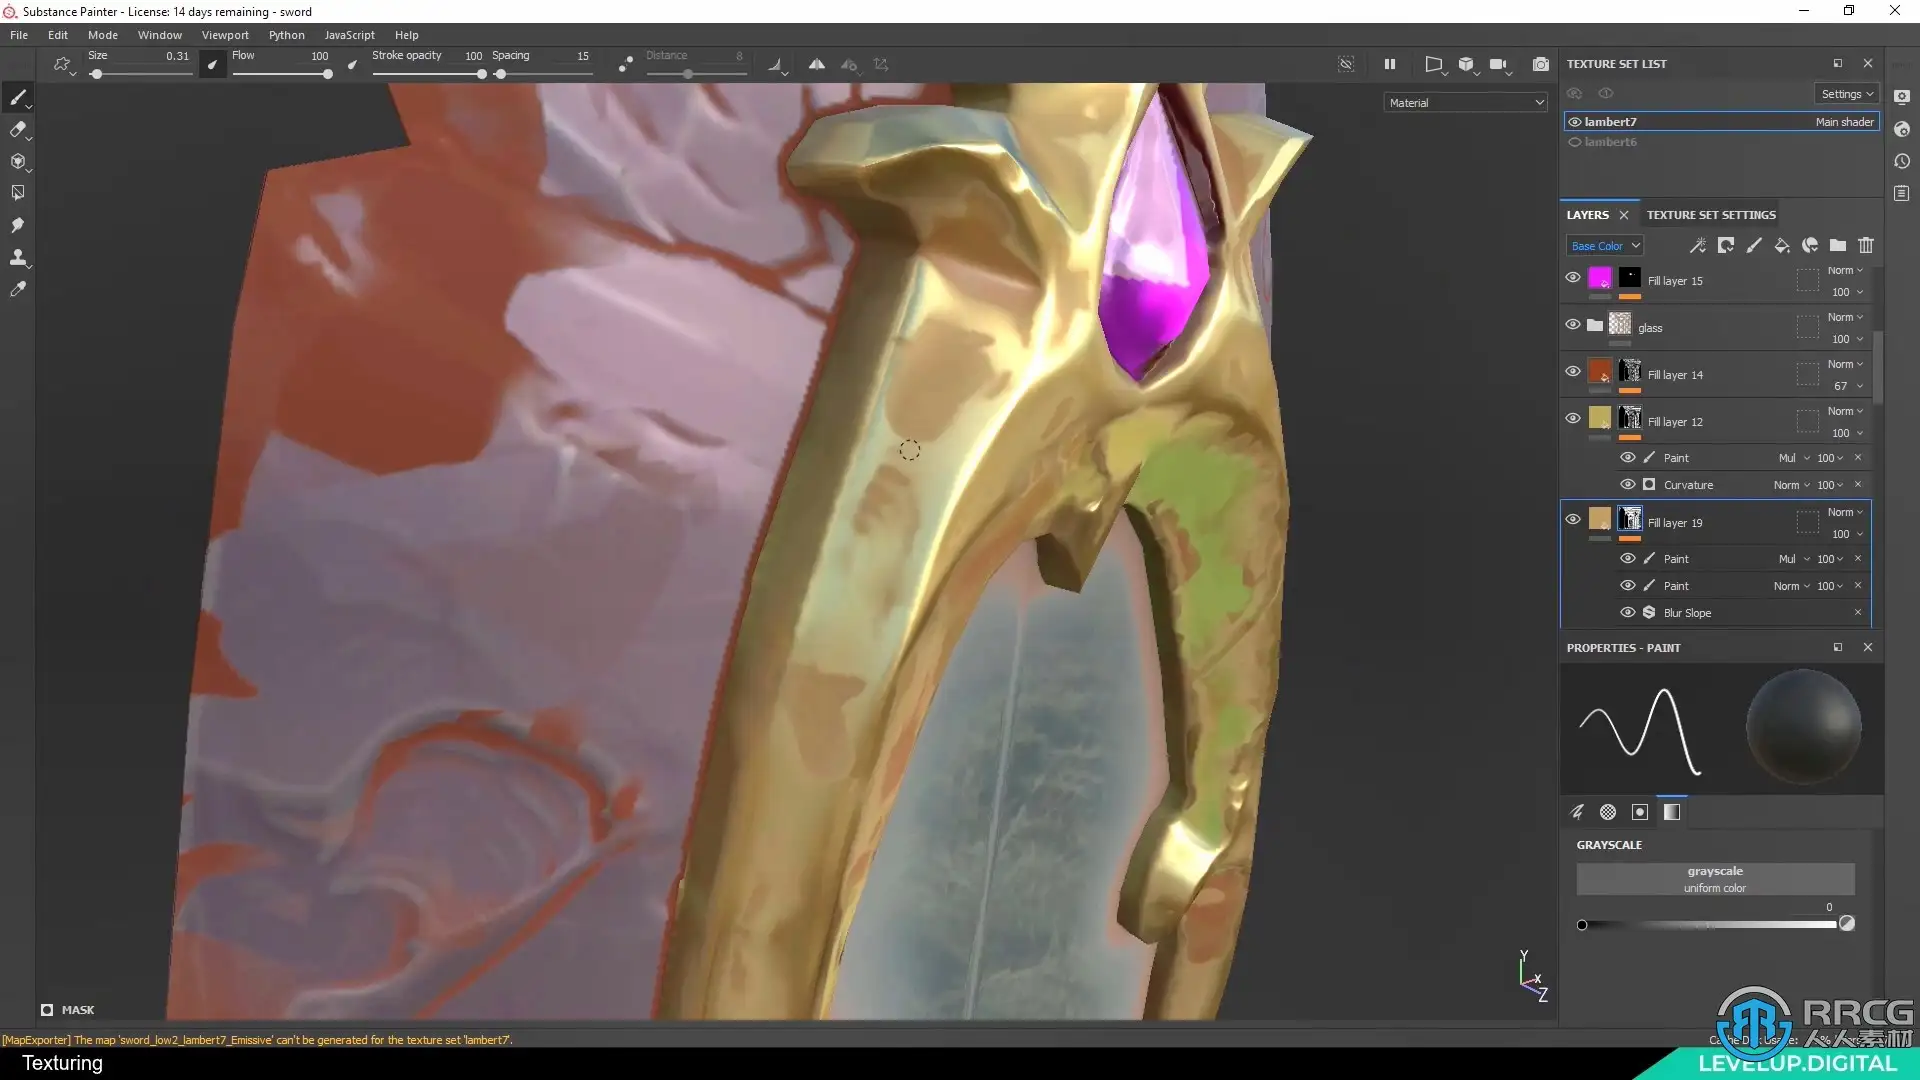Delete layer with trash icon

pos(1865,245)
